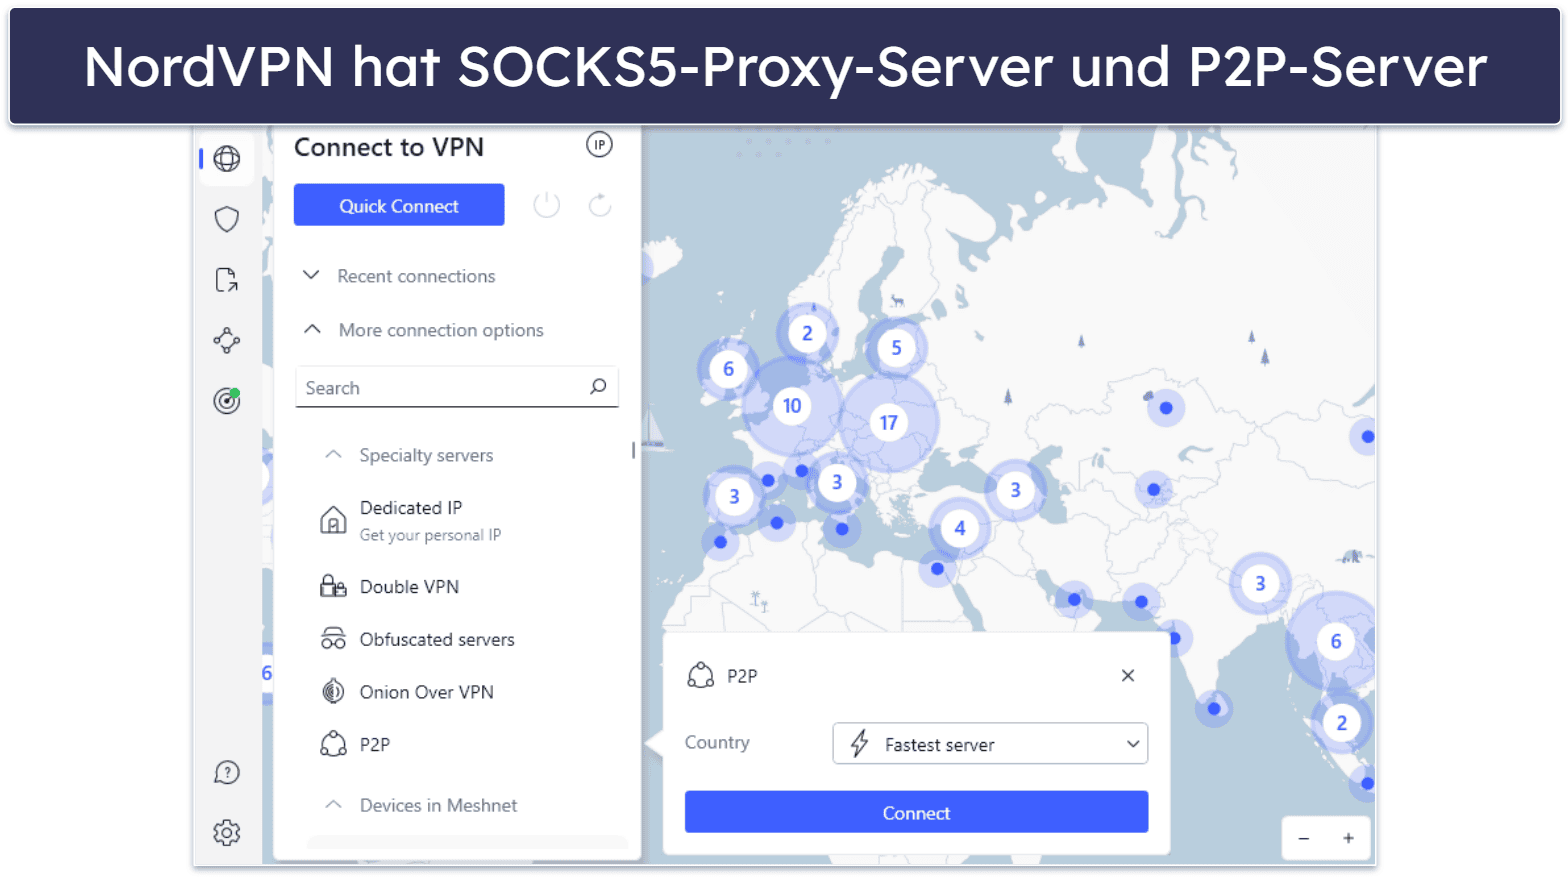This screenshot has width=1568, height=879.
Task: Open the help question-mark sidebar icon
Action: [227, 772]
